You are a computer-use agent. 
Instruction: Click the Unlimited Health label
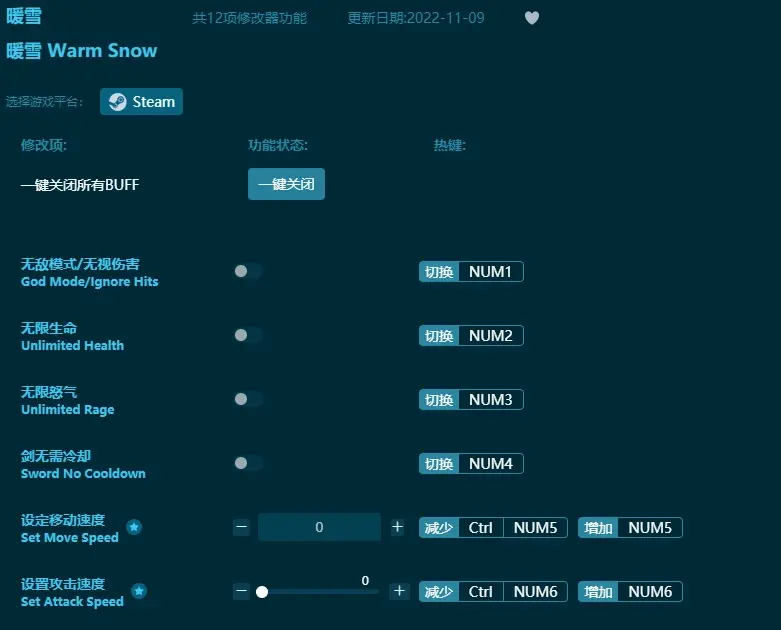click(x=72, y=345)
